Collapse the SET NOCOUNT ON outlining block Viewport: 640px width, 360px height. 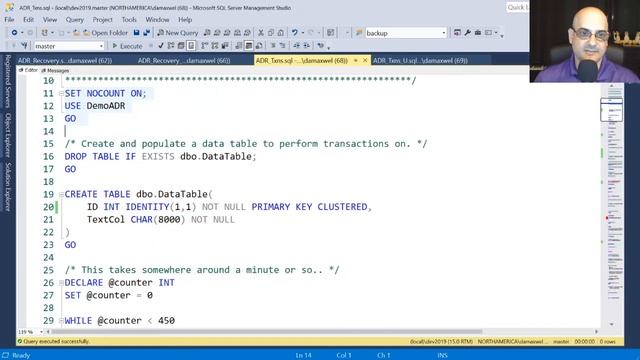point(61,93)
